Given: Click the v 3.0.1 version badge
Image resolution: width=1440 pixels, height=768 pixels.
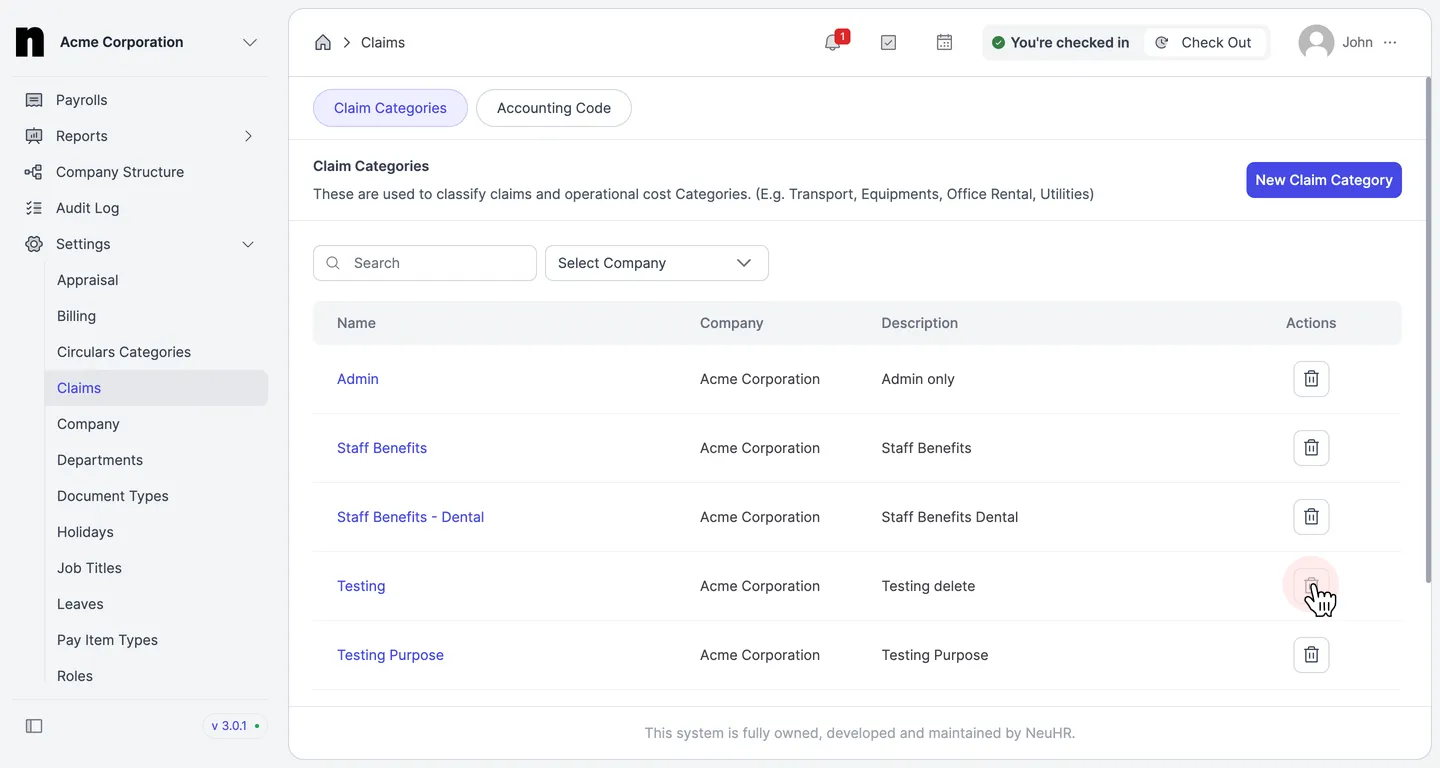Looking at the screenshot, I should coord(236,726).
